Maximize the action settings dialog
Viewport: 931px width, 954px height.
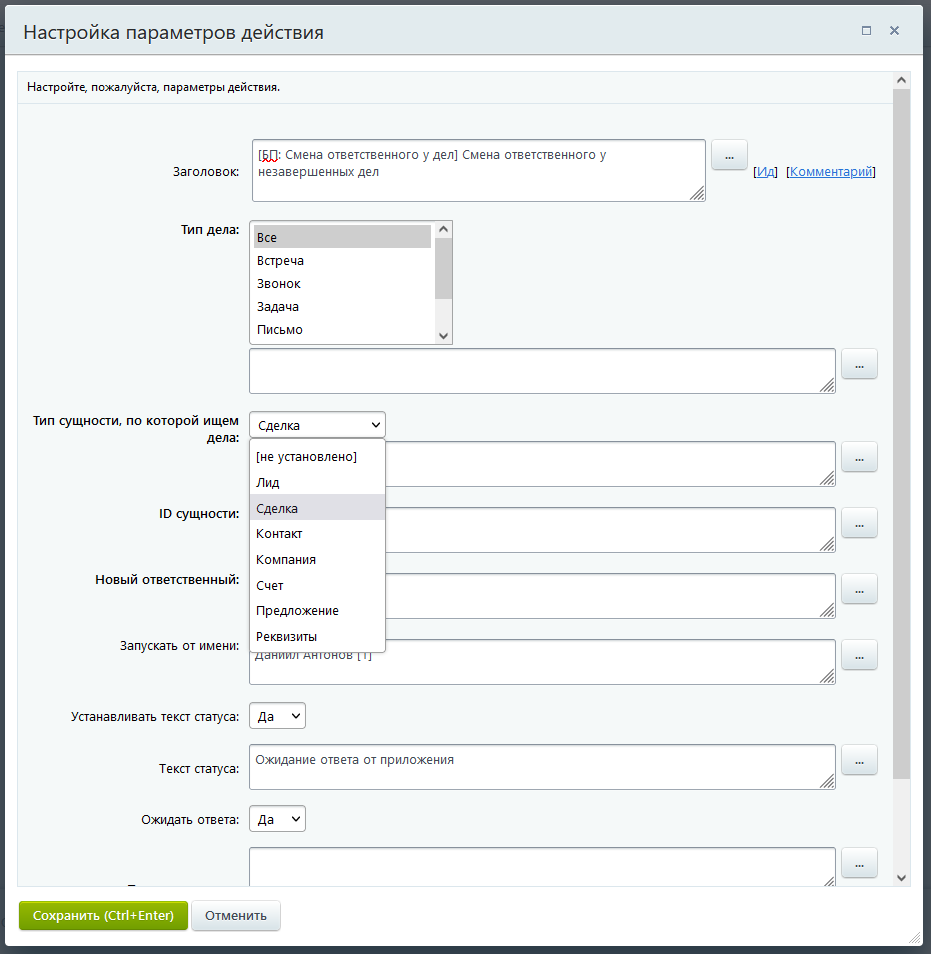point(867,31)
